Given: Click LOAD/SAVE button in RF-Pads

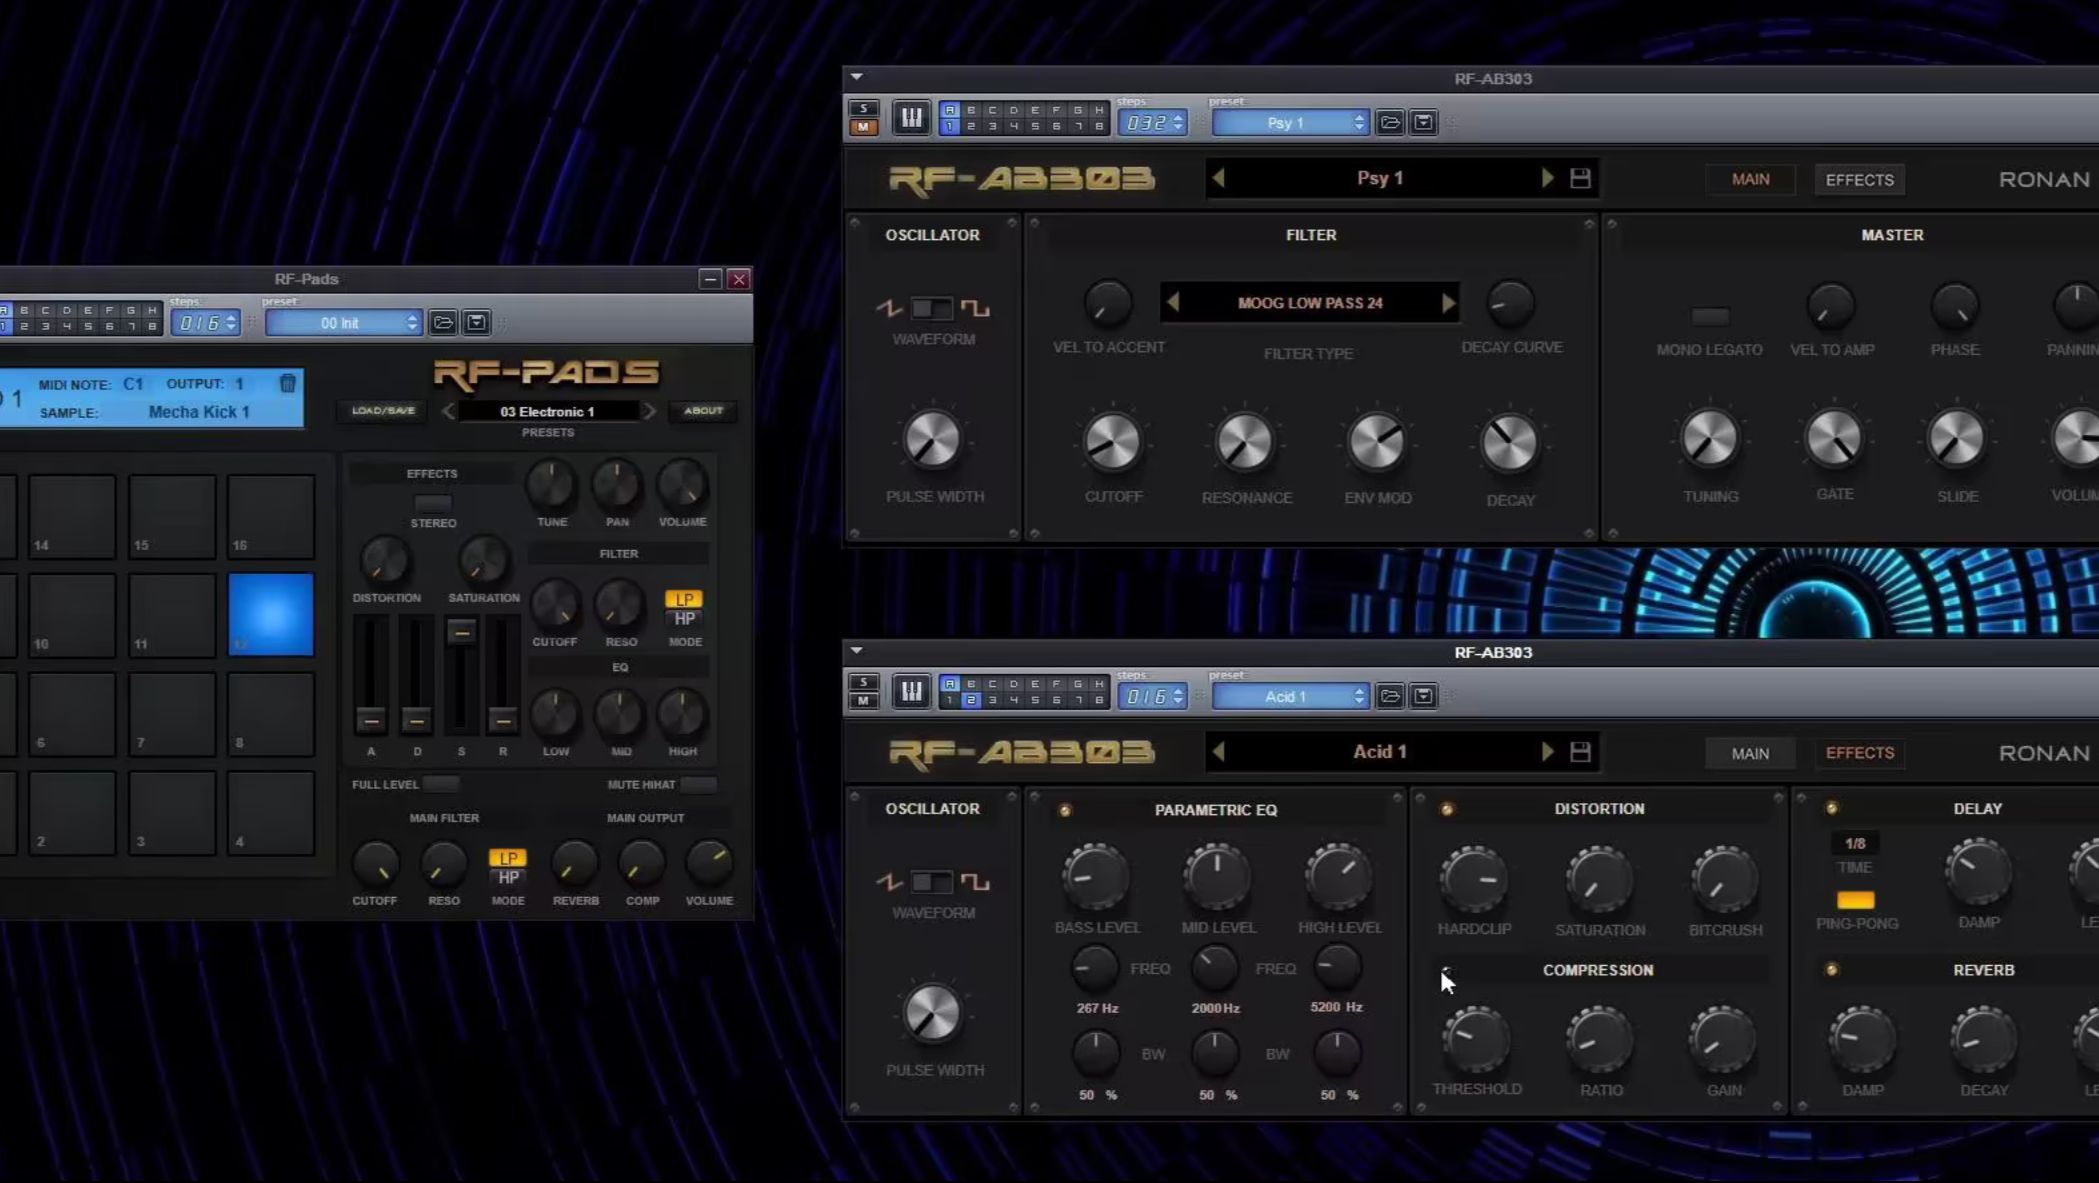Looking at the screenshot, I should coord(383,411).
